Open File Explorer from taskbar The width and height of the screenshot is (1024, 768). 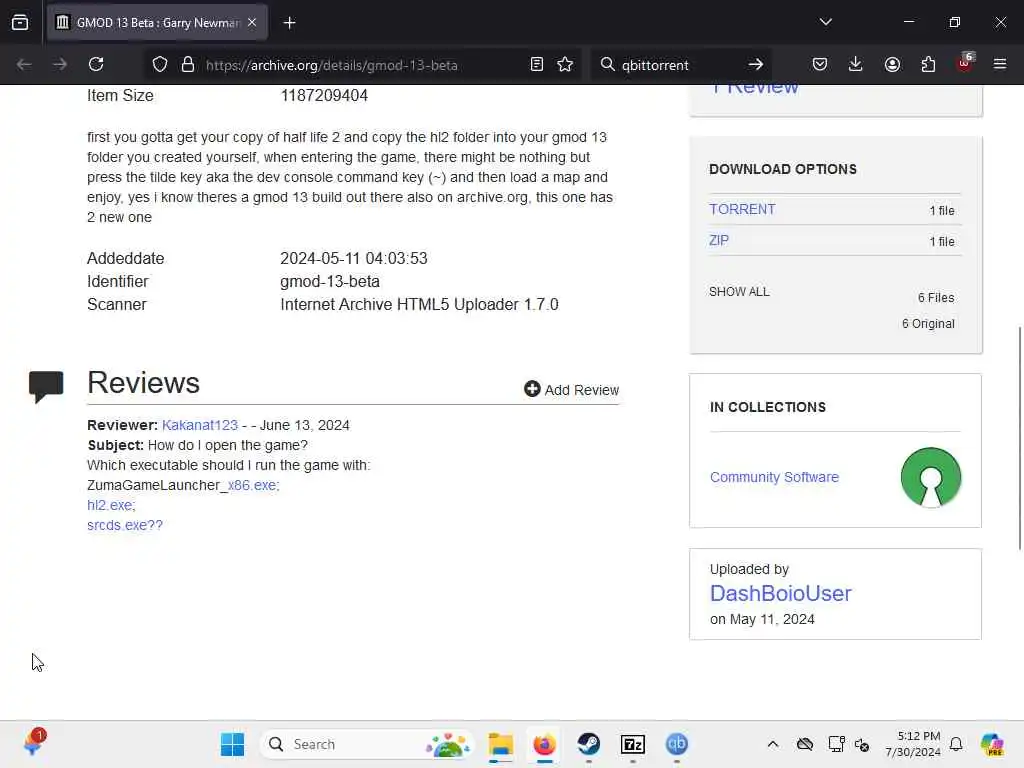tap(501, 744)
